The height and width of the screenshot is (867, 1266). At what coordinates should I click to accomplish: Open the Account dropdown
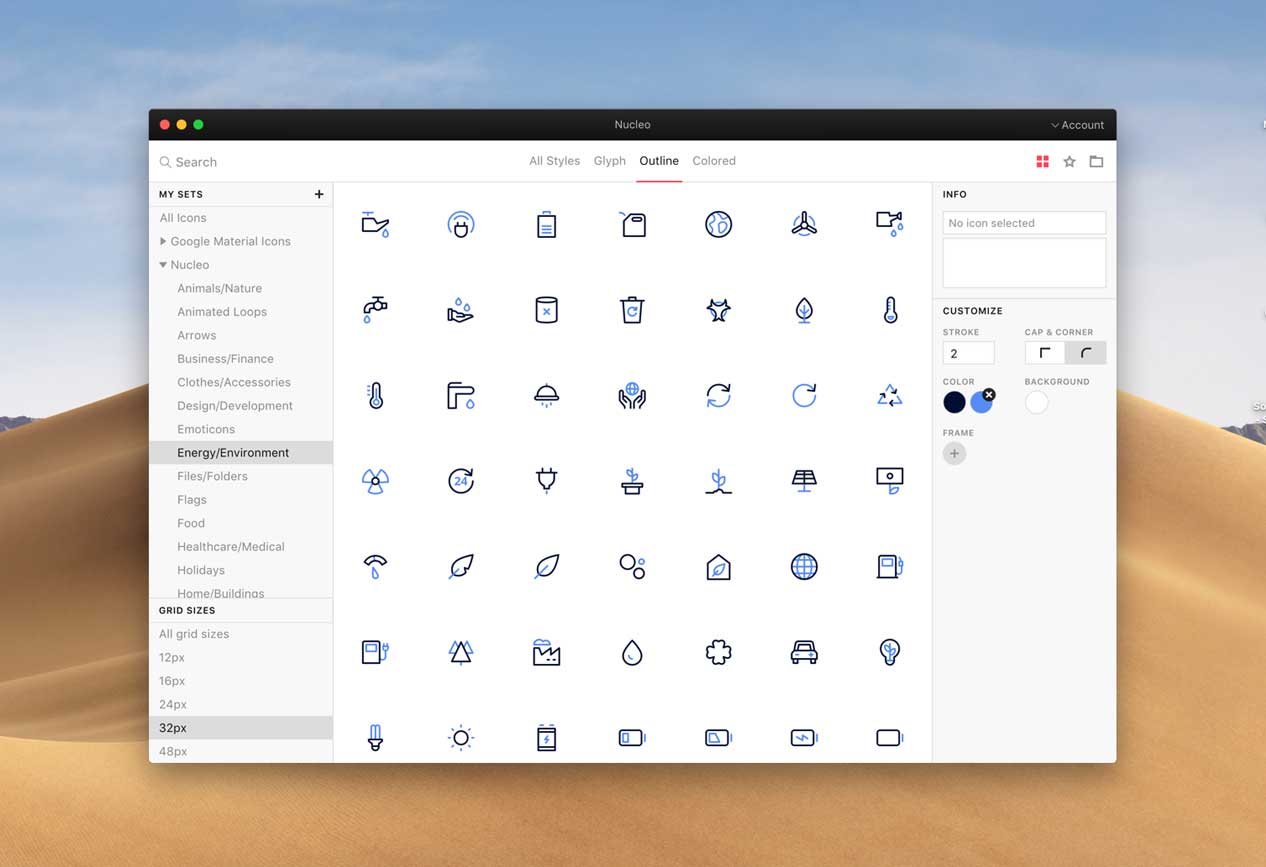point(1077,124)
